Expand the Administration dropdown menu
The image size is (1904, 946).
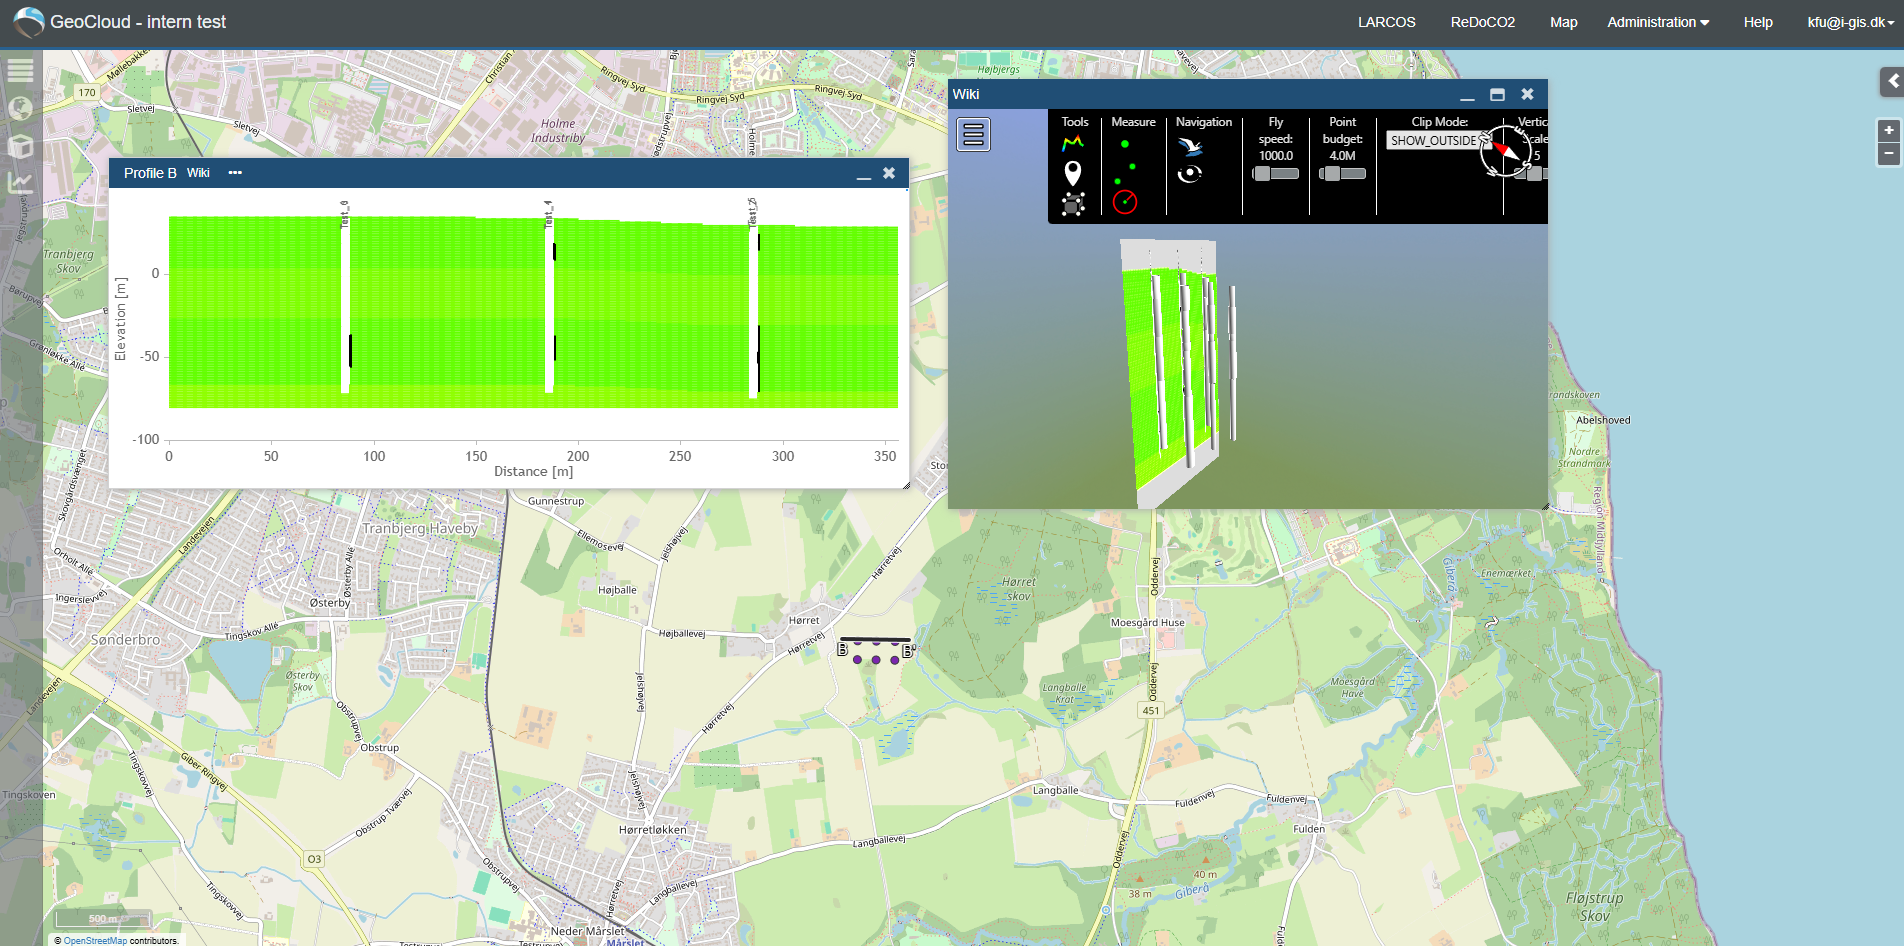pyautogui.click(x=1658, y=22)
